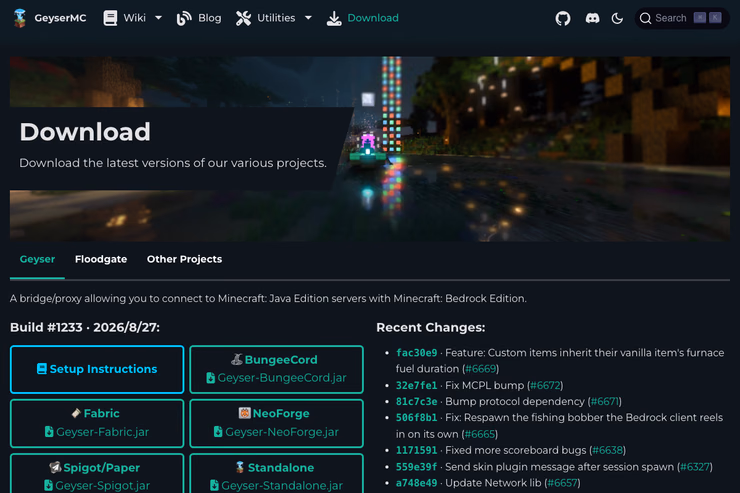Open commit 81c7c3e
This screenshot has height=493, width=740.
coord(416,401)
